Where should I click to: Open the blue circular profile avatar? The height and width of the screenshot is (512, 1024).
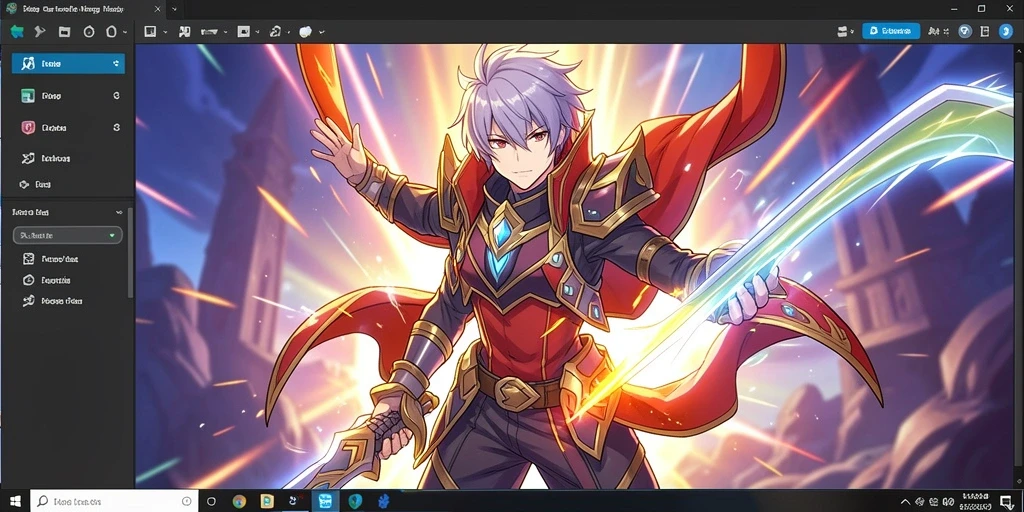1006,31
